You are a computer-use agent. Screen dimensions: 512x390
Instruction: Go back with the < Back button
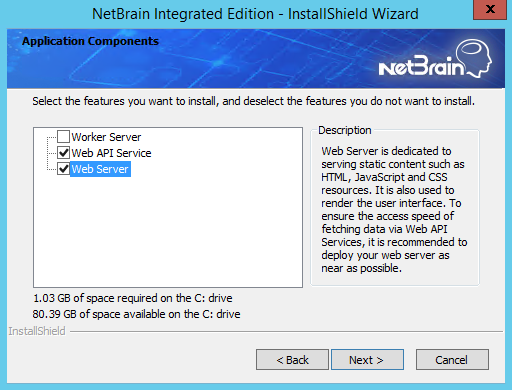click(292, 360)
